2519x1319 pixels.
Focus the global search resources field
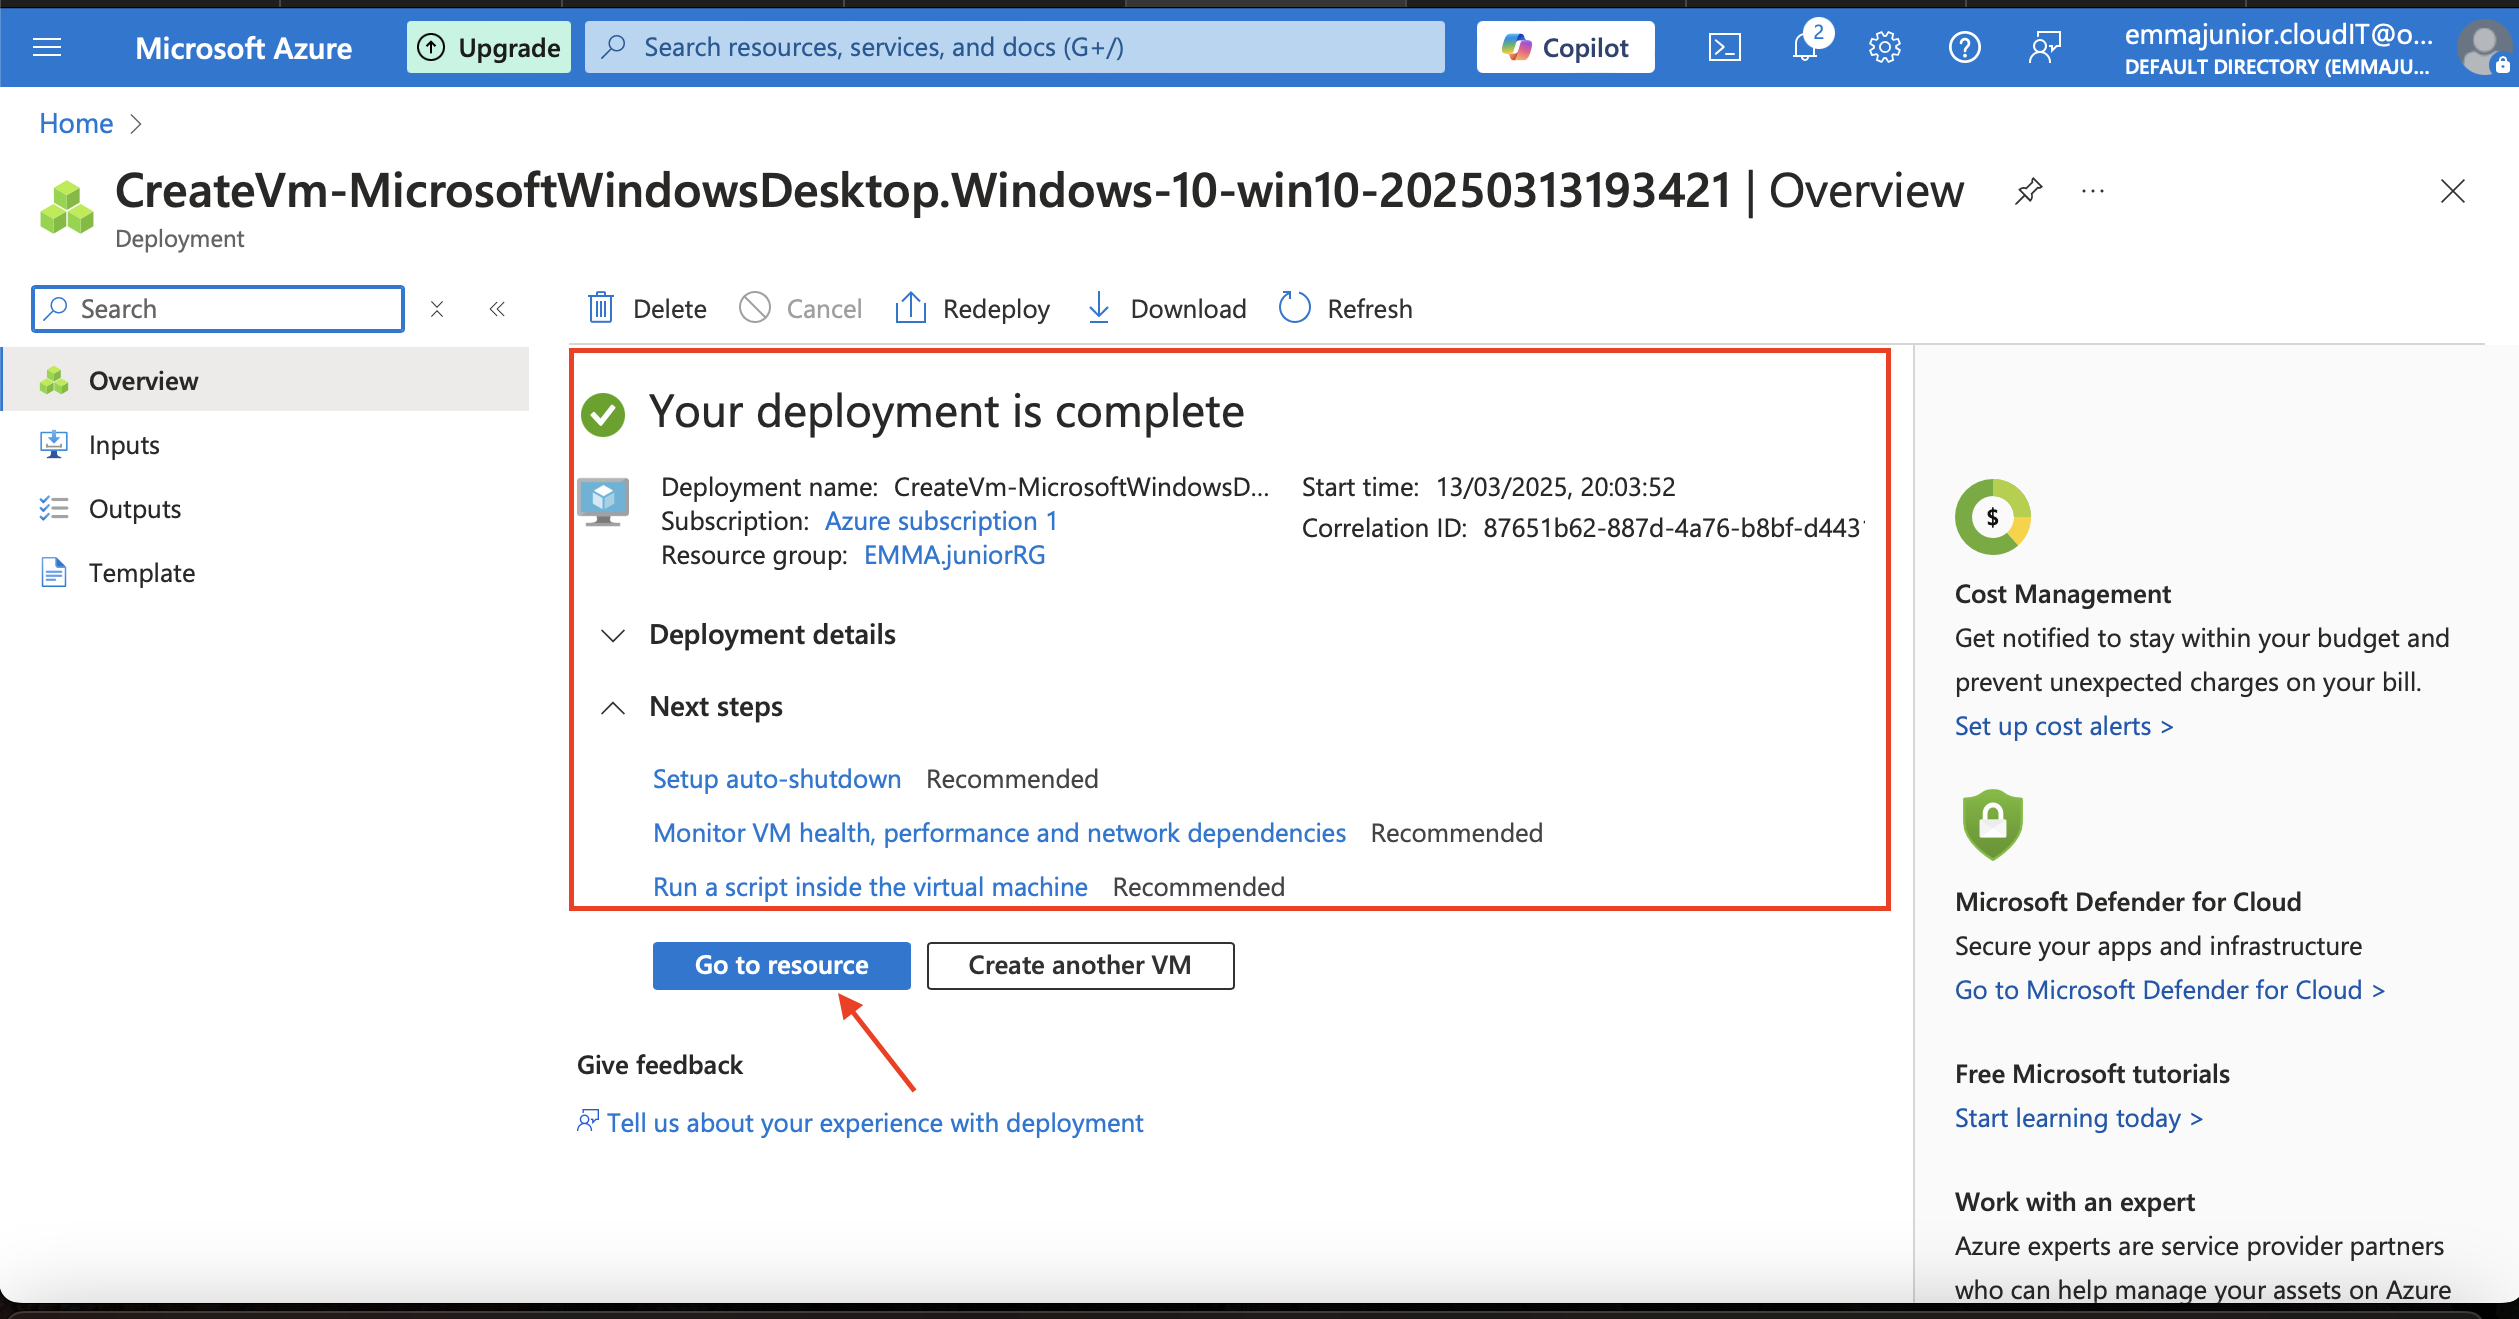click(1014, 47)
